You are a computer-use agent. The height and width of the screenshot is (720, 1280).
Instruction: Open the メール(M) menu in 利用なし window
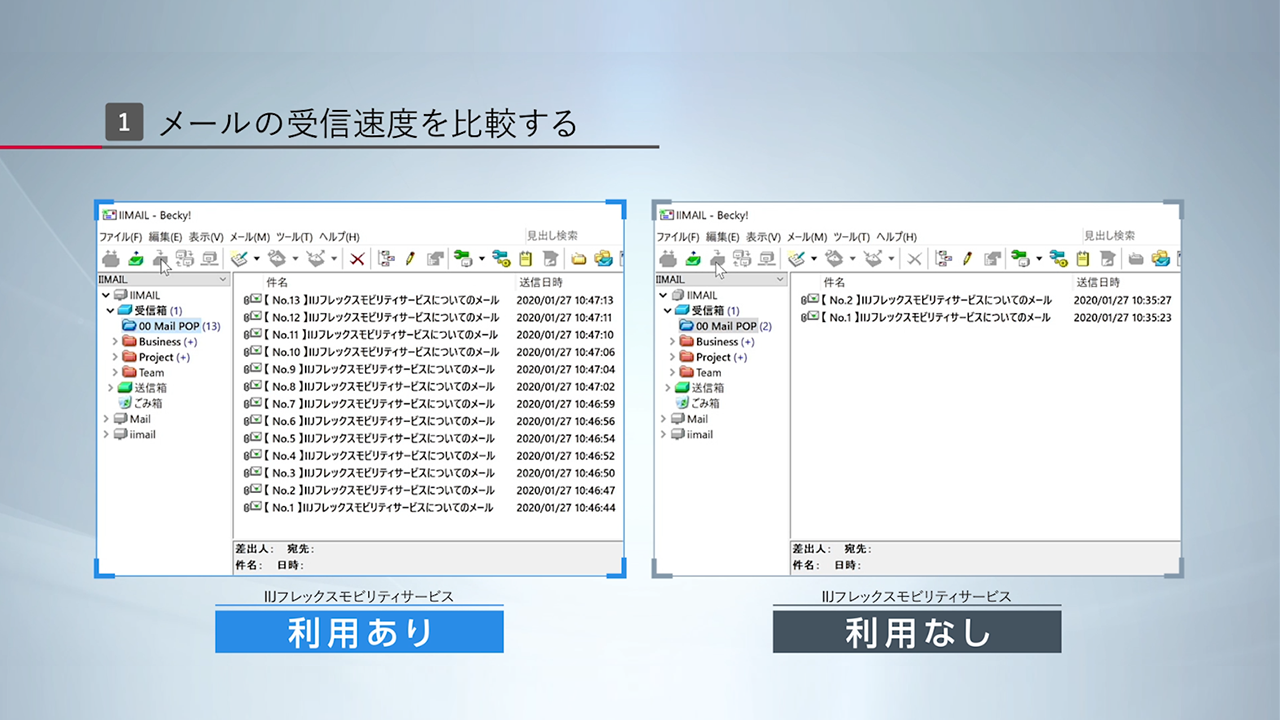click(x=807, y=237)
